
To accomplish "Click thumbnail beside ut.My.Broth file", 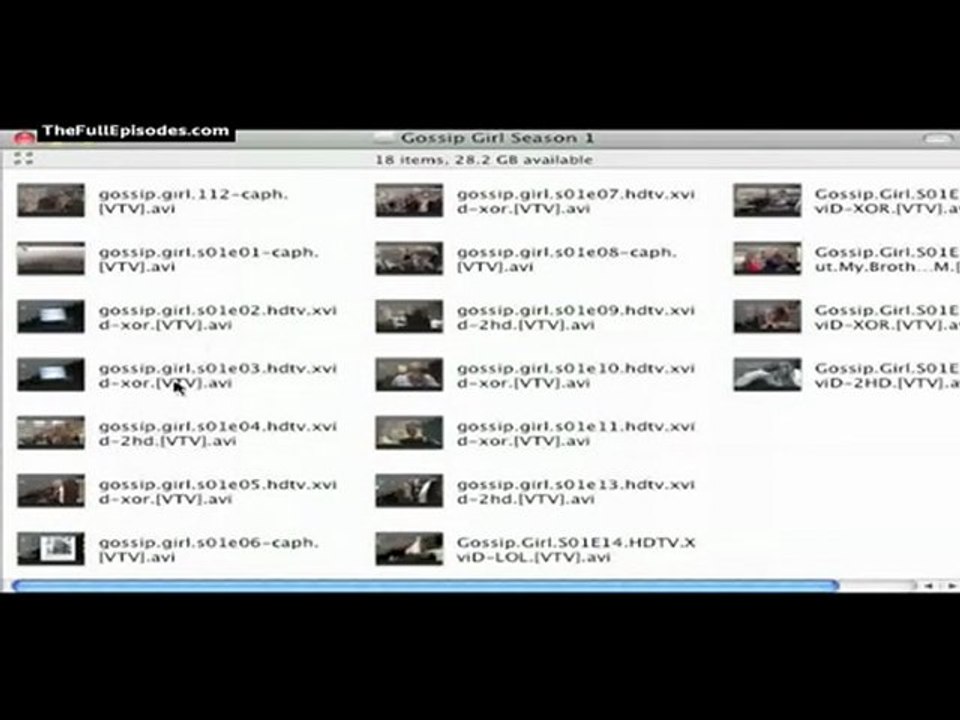I will coord(767,258).
